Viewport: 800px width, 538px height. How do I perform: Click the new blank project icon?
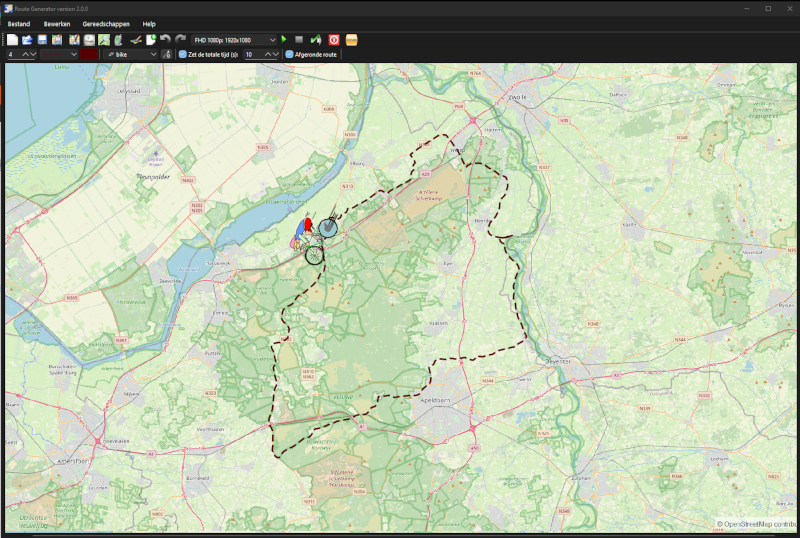(13, 40)
